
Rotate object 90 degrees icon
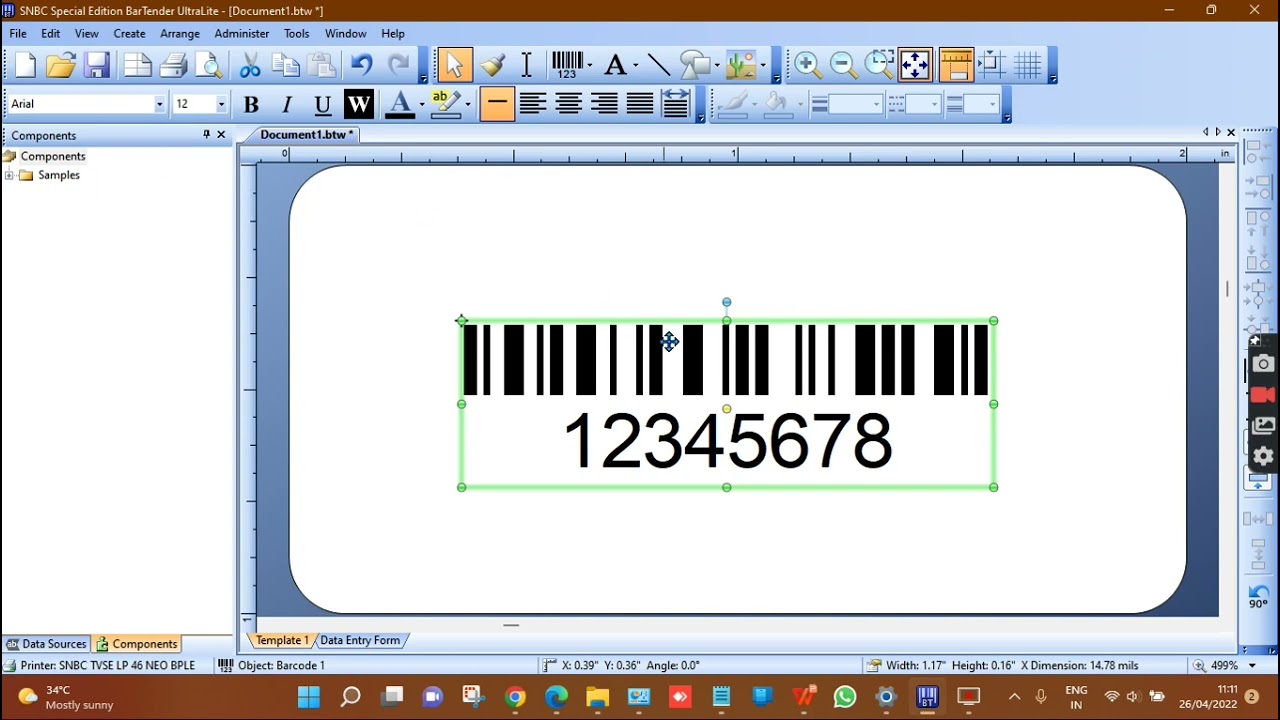1258,597
